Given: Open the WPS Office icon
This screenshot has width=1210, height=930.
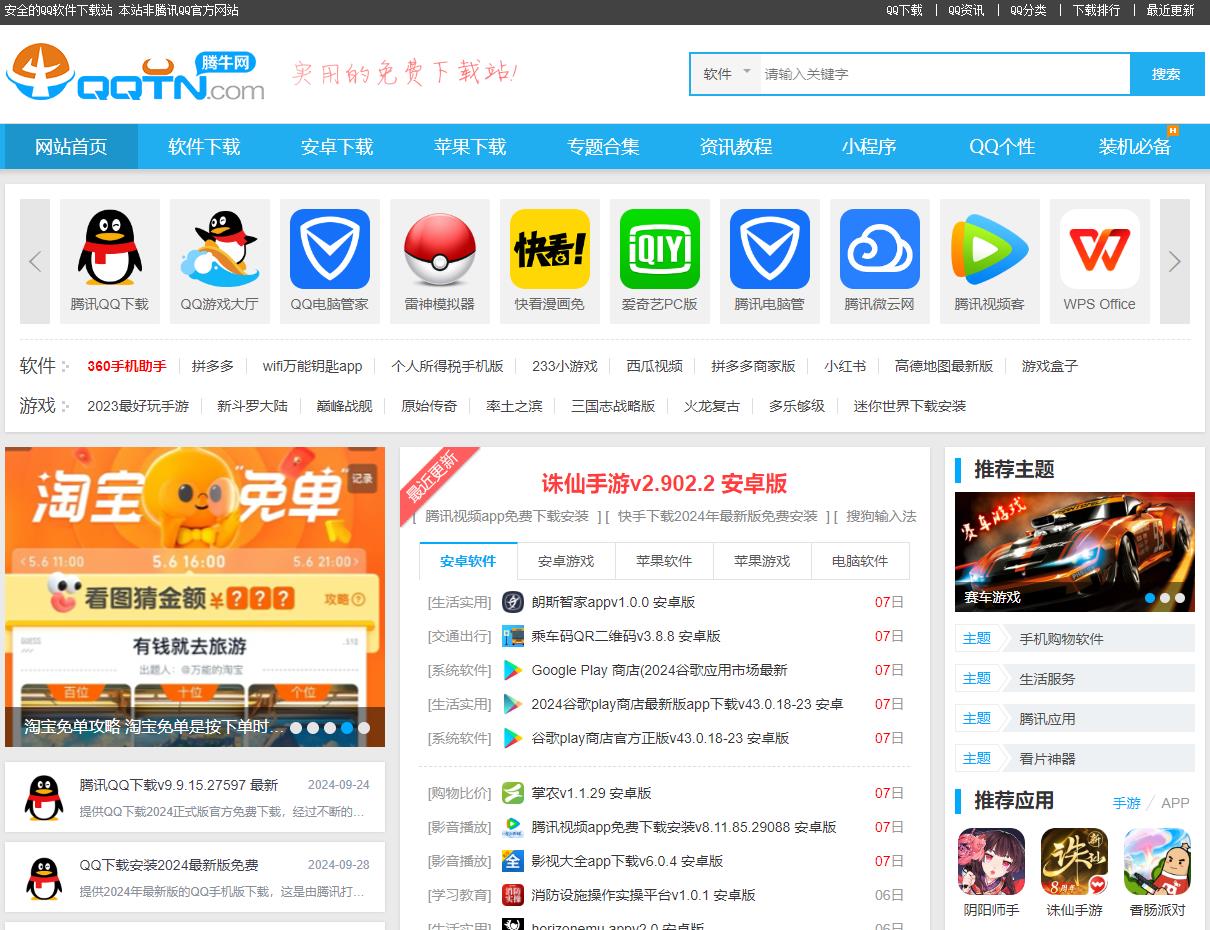Looking at the screenshot, I should [x=1100, y=249].
